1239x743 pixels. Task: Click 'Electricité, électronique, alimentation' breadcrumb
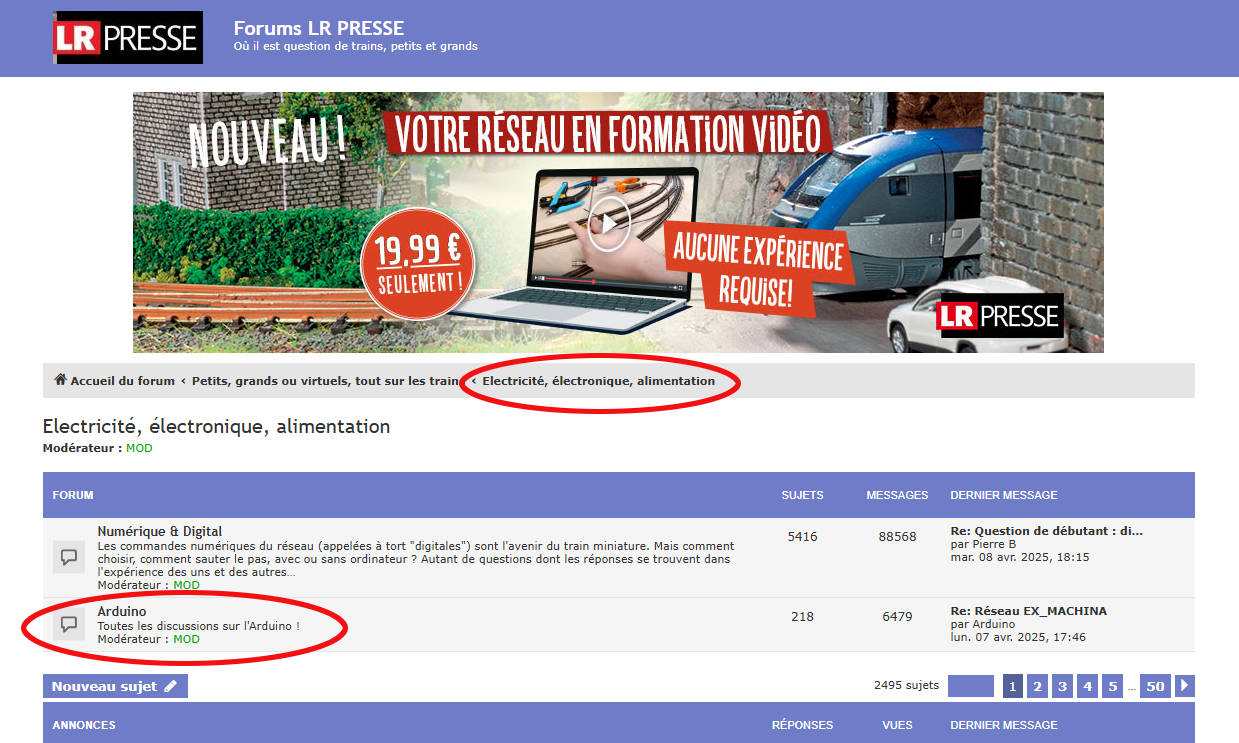point(598,381)
